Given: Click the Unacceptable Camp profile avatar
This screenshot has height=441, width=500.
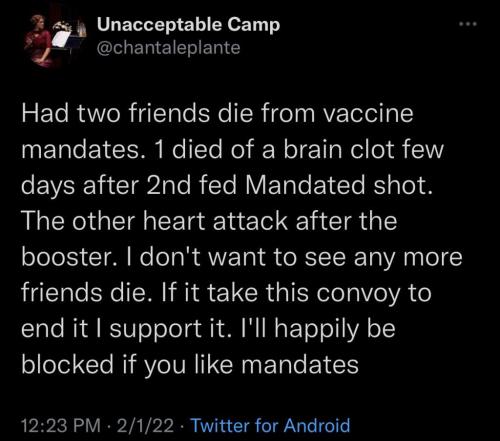Looking at the screenshot, I should click(x=53, y=41).
